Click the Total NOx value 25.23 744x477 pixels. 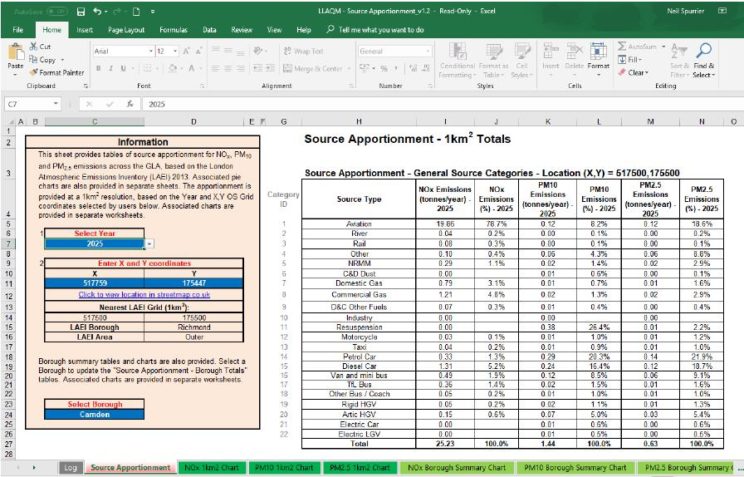point(445,444)
